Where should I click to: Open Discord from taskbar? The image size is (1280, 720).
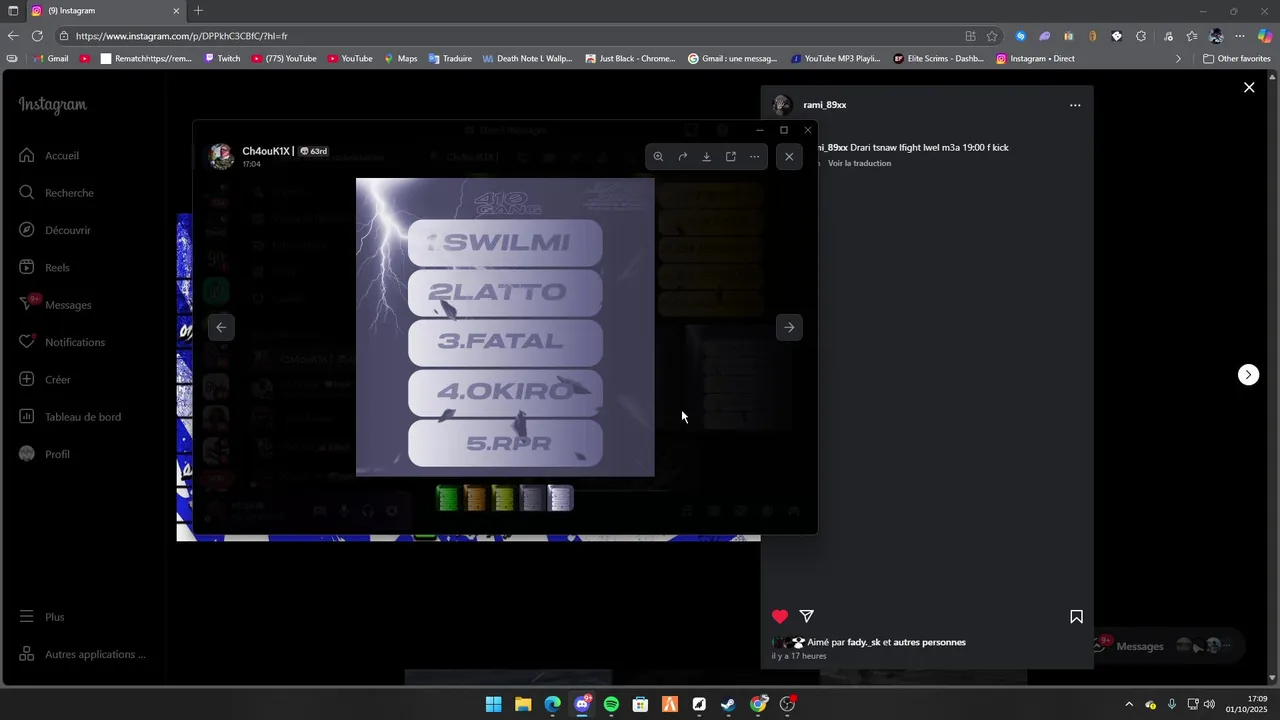pos(582,704)
